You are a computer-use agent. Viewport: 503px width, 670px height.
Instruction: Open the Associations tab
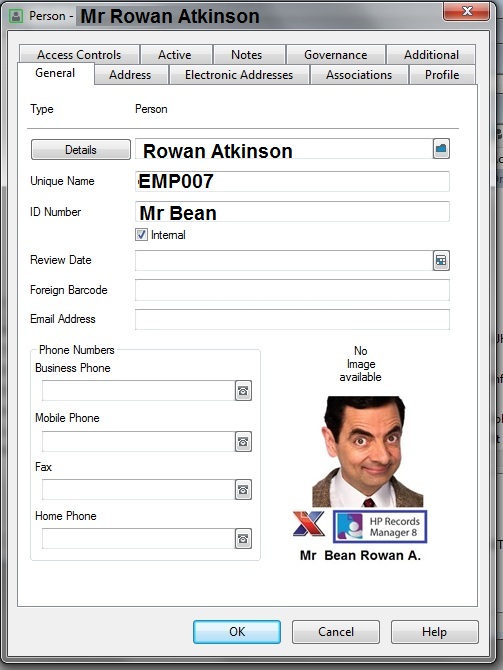tap(359, 75)
